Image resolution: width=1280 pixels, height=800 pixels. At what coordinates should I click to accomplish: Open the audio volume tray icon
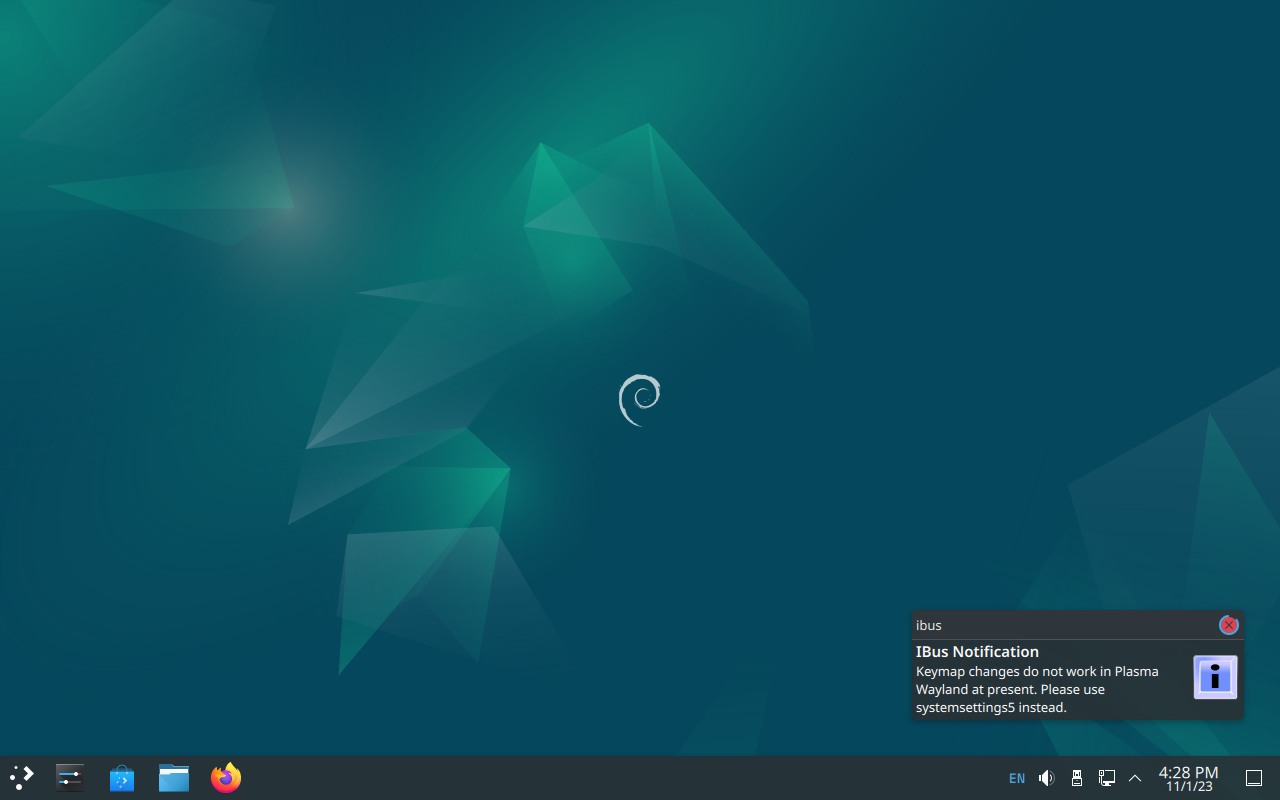click(x=1046, y=778)
